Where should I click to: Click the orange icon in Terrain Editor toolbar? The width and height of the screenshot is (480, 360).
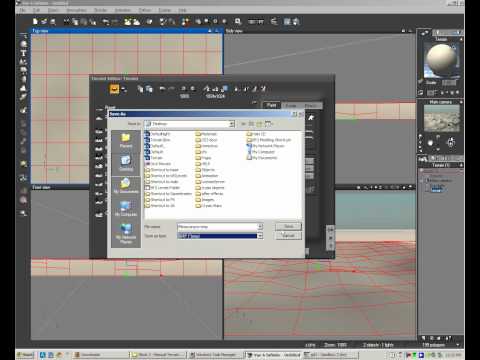[x=114, y=89]
